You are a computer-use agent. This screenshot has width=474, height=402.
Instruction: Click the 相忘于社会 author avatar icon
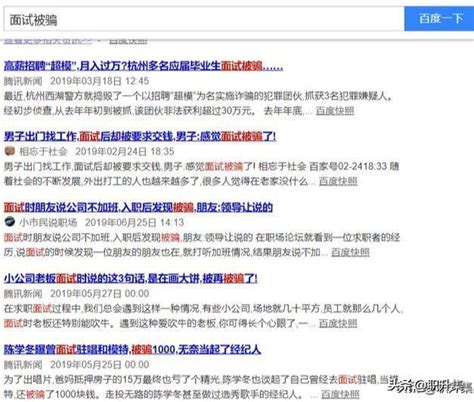(x=10, y=151)
